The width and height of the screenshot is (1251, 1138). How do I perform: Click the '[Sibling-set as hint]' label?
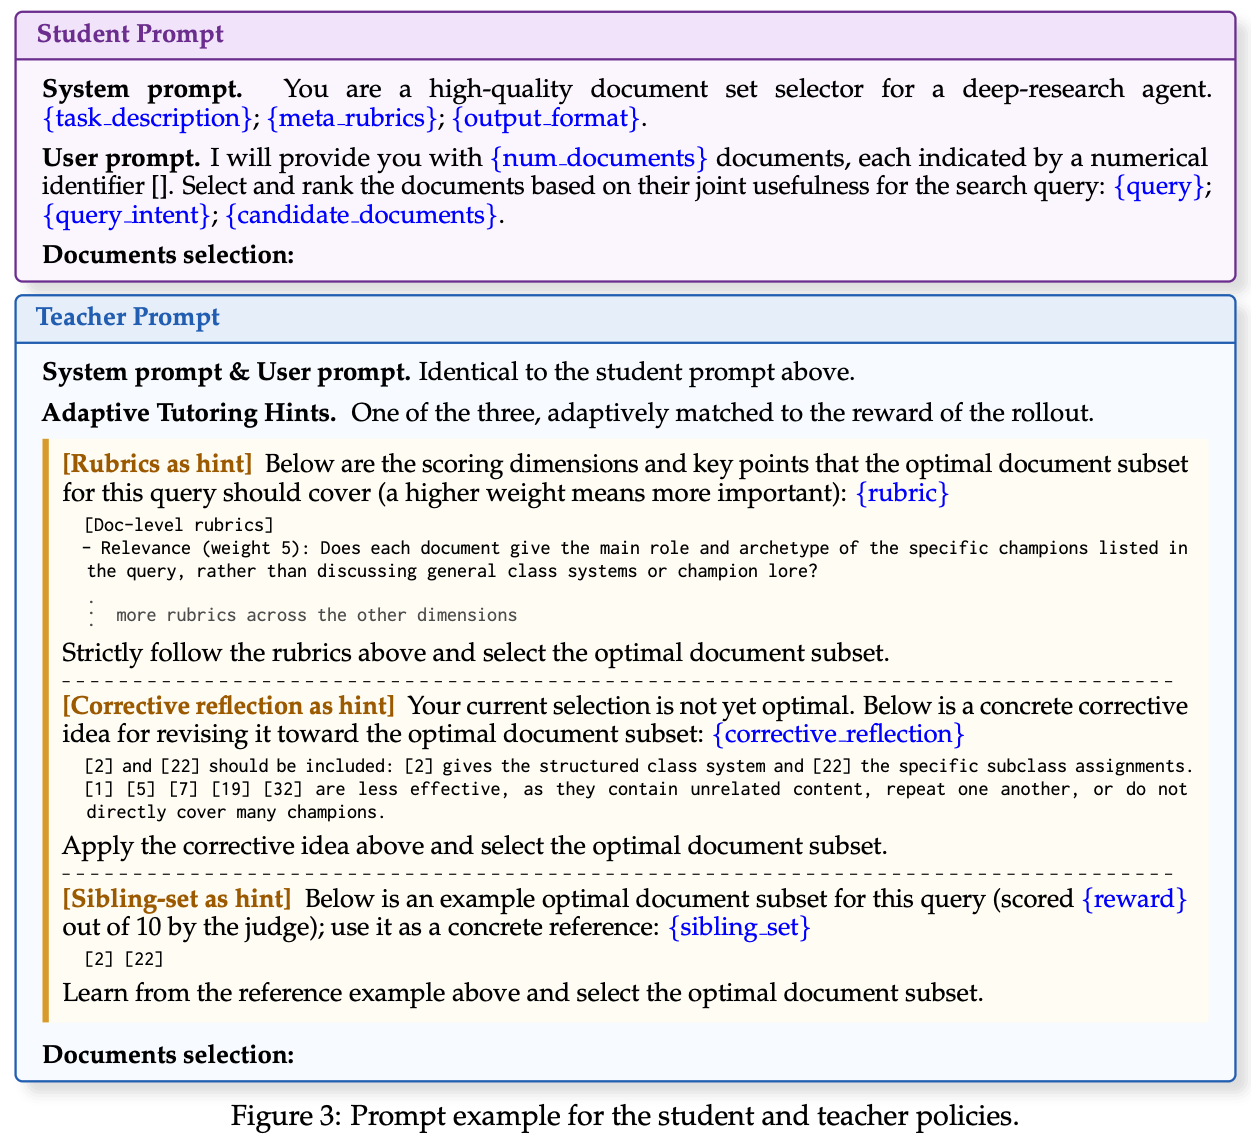(177, 898)
